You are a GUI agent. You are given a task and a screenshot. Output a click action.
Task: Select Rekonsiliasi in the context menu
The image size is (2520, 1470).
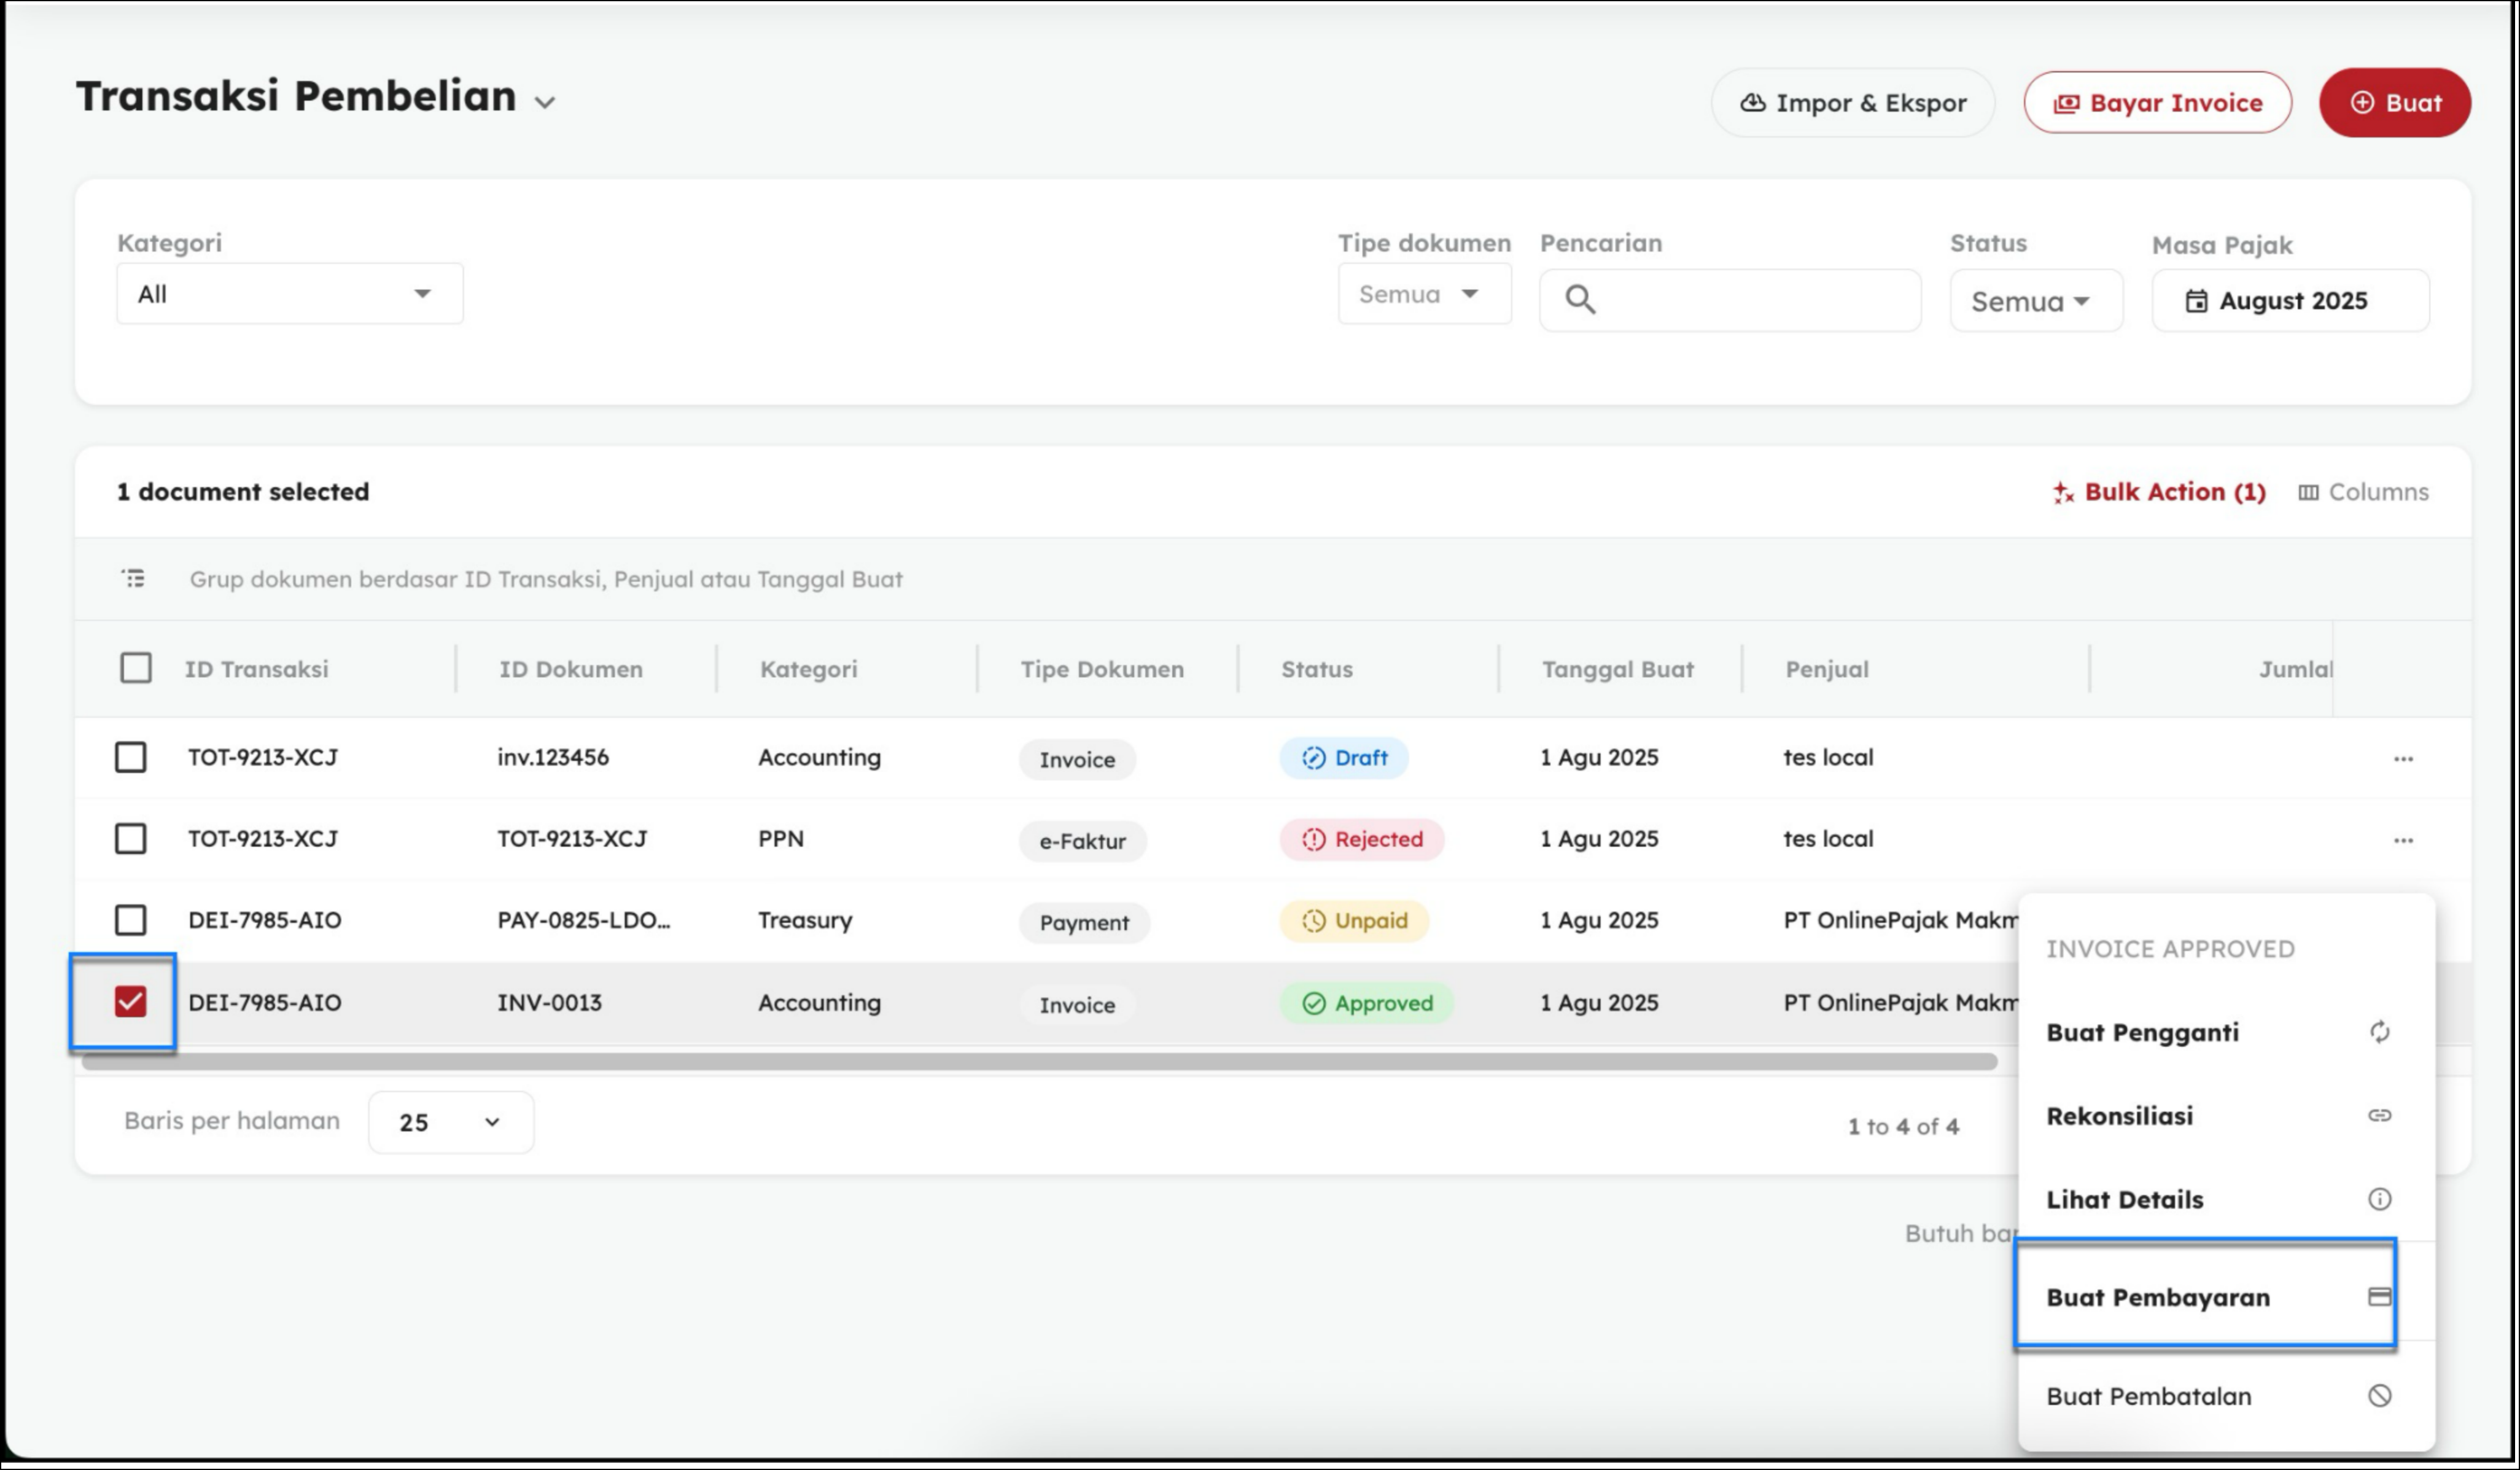coord(2119,1116)
